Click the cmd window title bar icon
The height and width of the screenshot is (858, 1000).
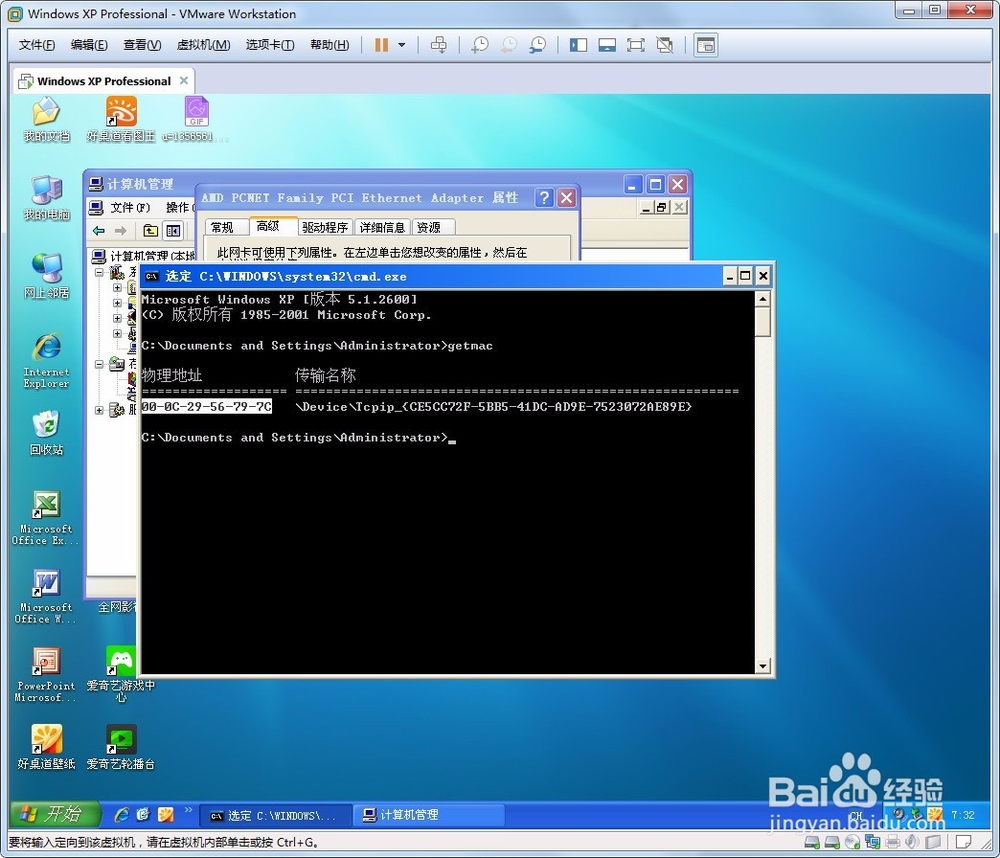(151, 276)
